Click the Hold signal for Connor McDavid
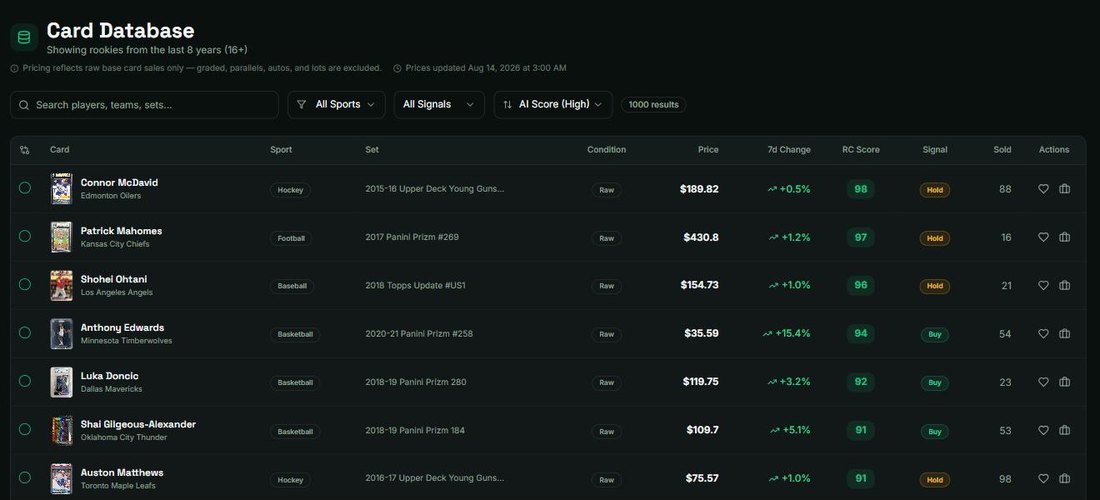The height and width of the screenshot is (500, 1100). coord(934,189)
